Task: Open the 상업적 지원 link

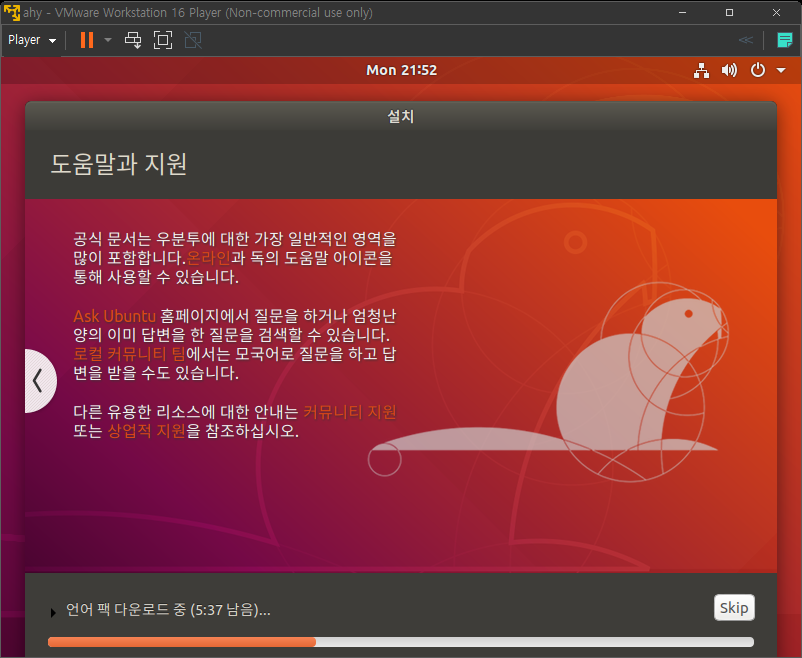Action: (146, 430)
